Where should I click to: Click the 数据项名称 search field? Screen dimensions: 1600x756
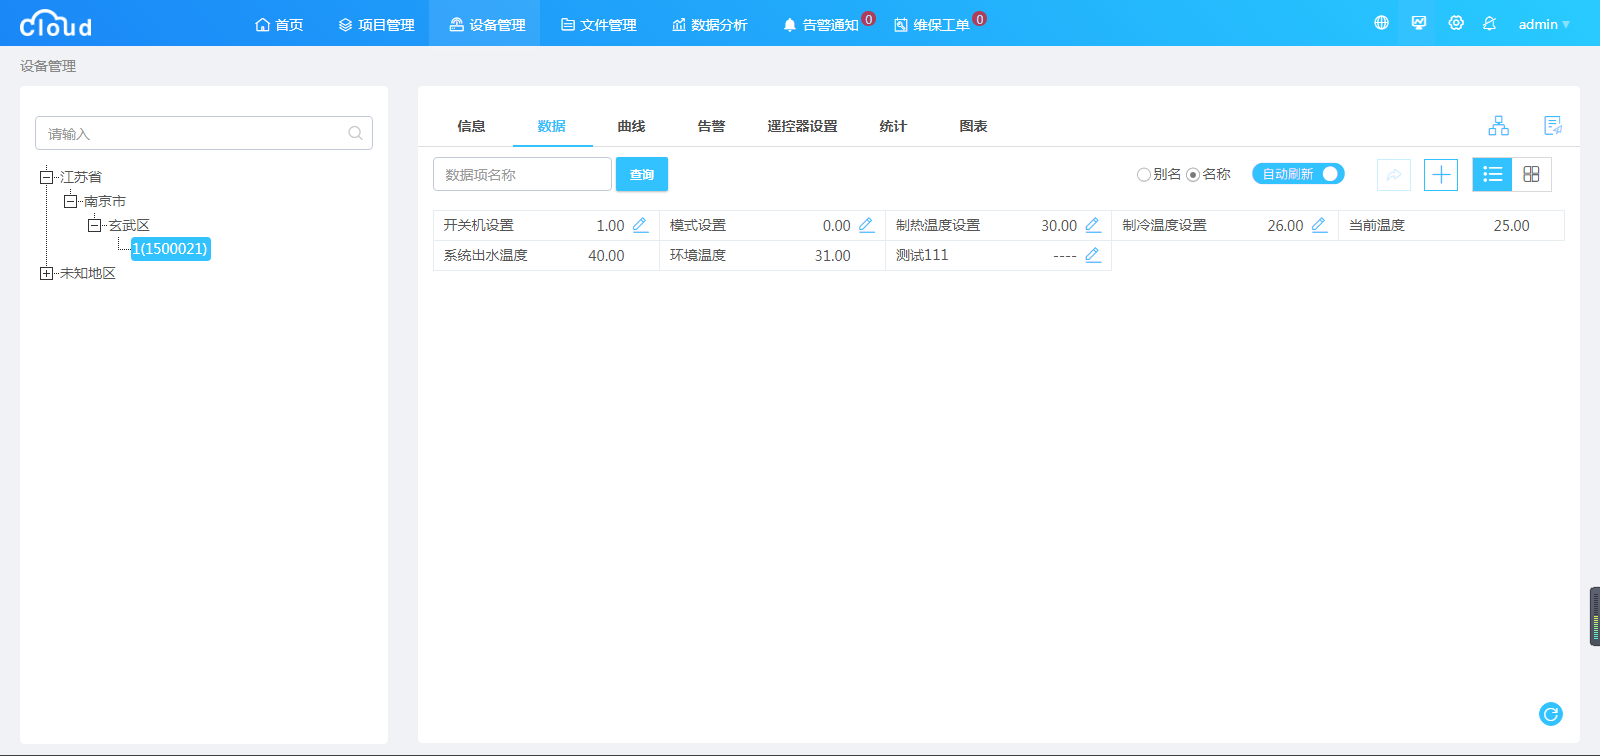[522, 174]
